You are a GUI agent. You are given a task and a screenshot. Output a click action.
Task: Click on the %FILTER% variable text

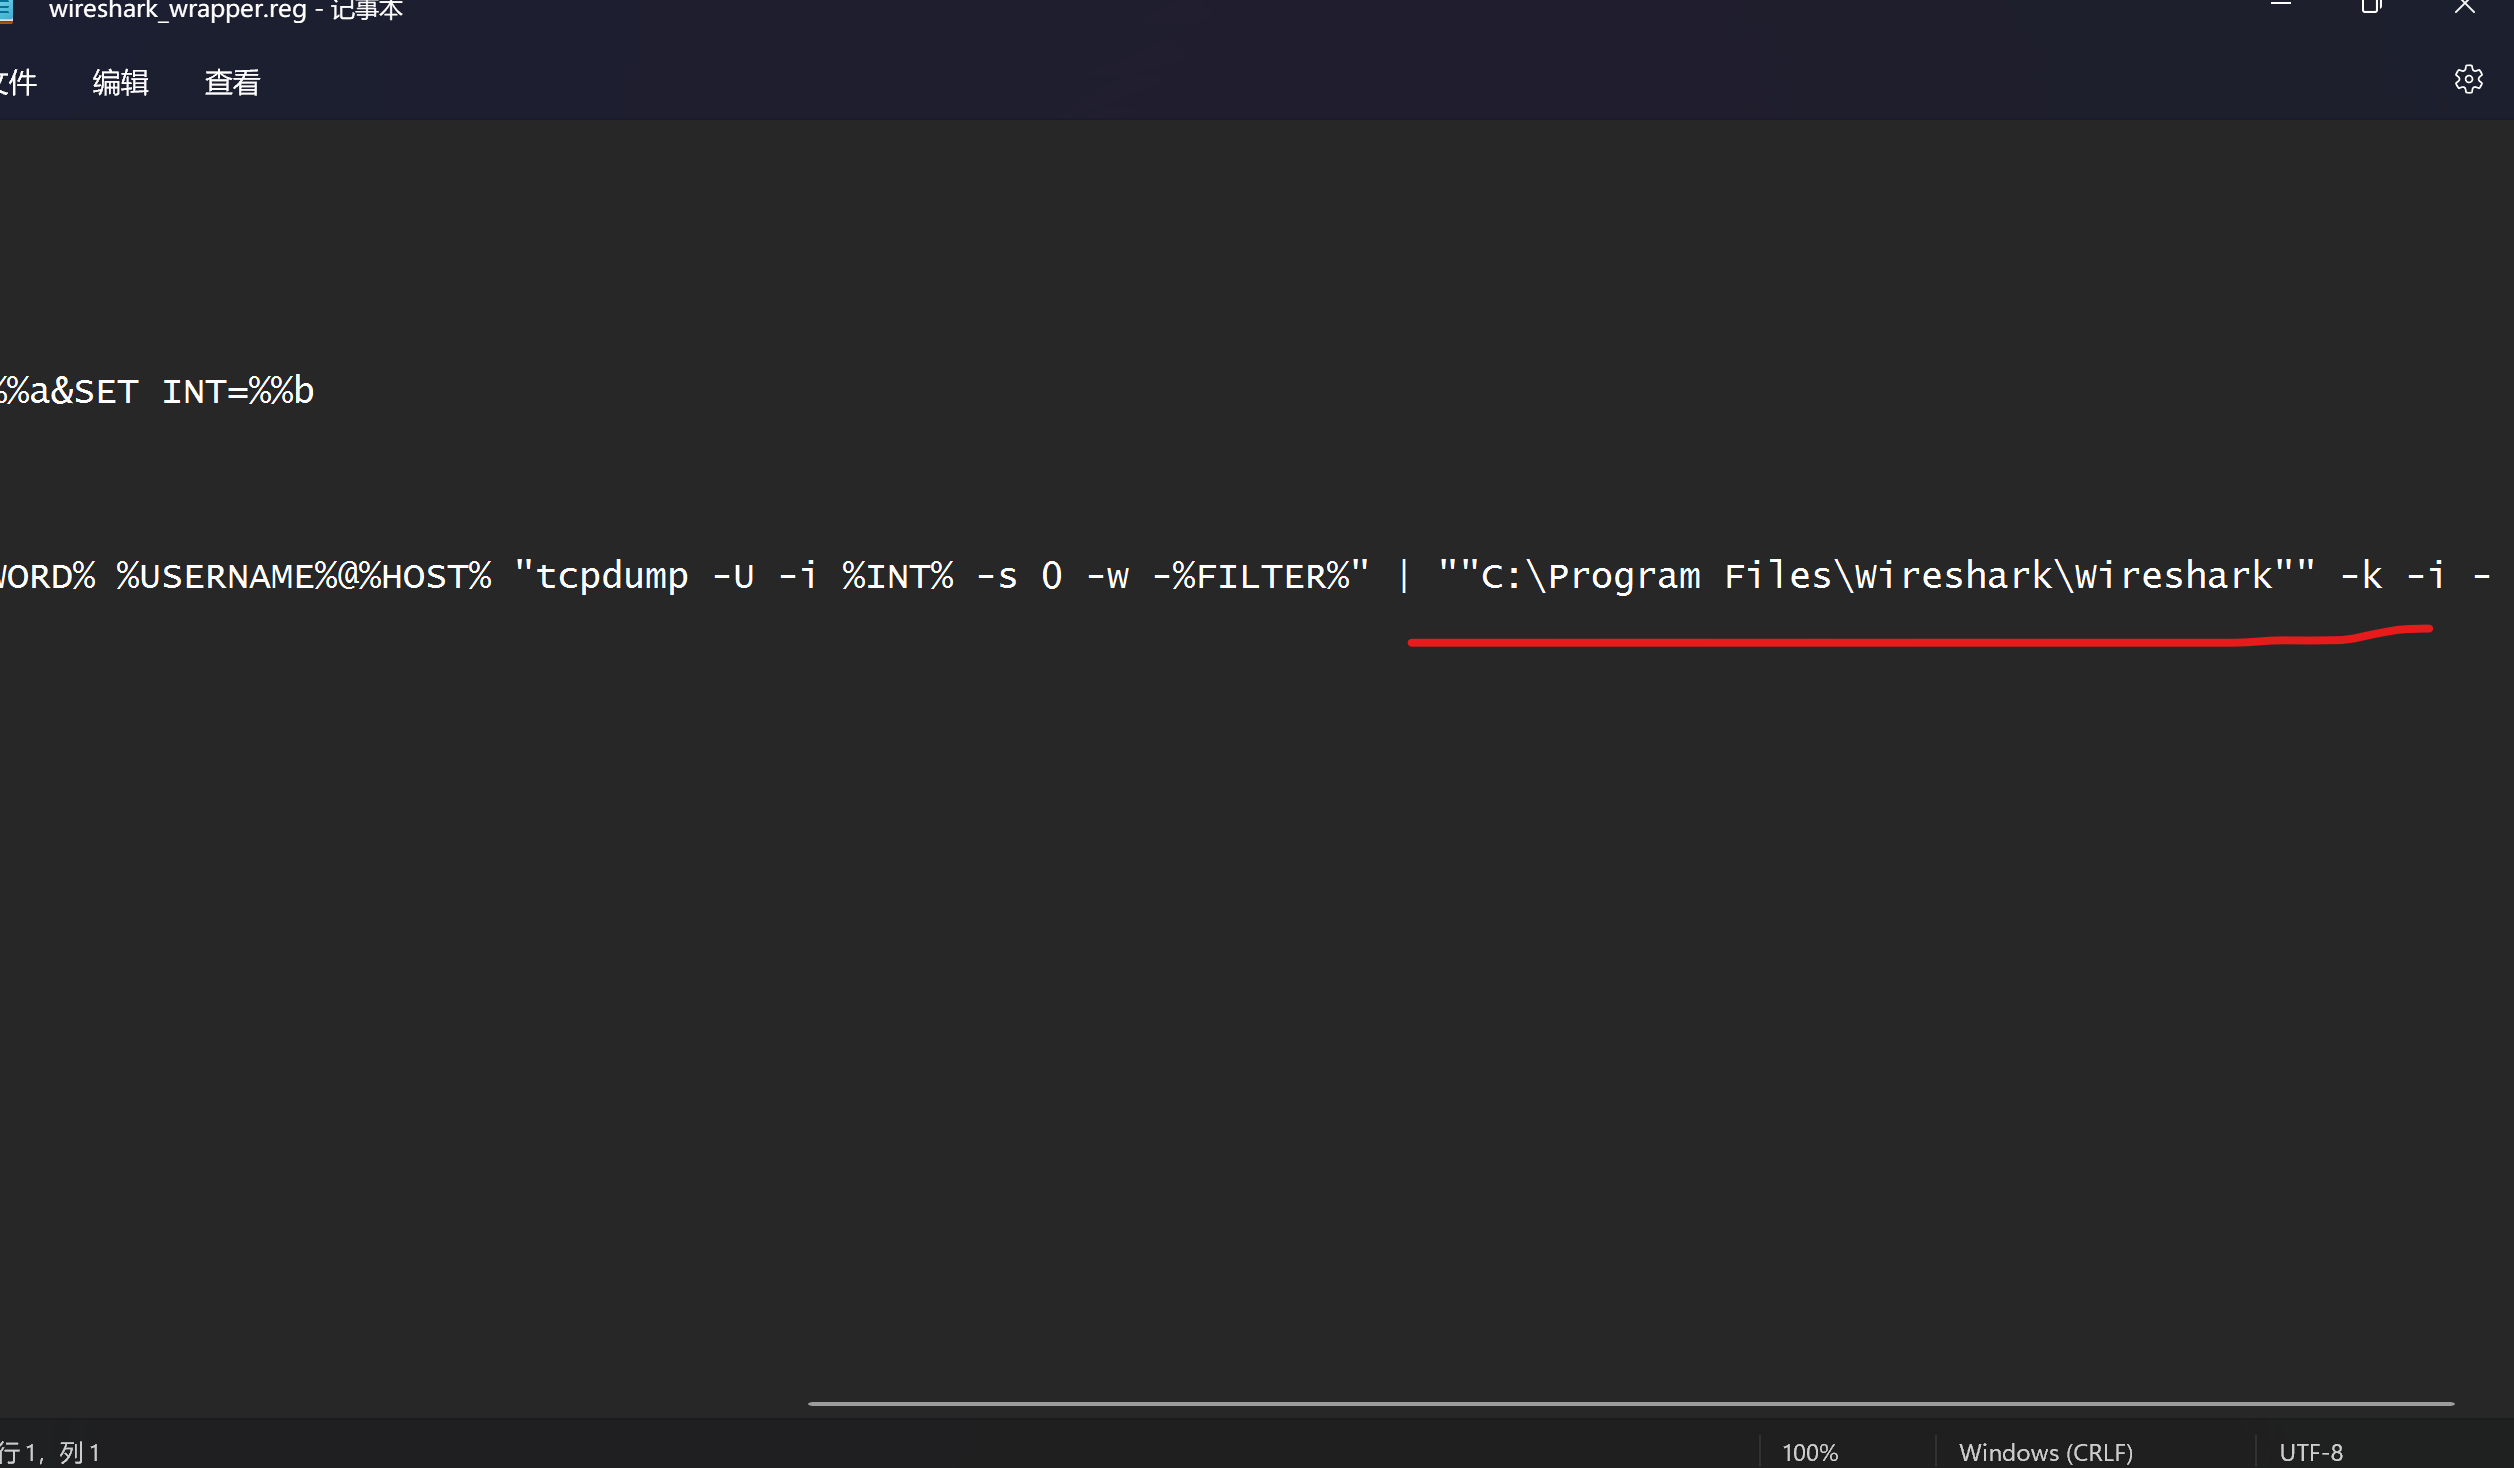[x=1262, y=577]
